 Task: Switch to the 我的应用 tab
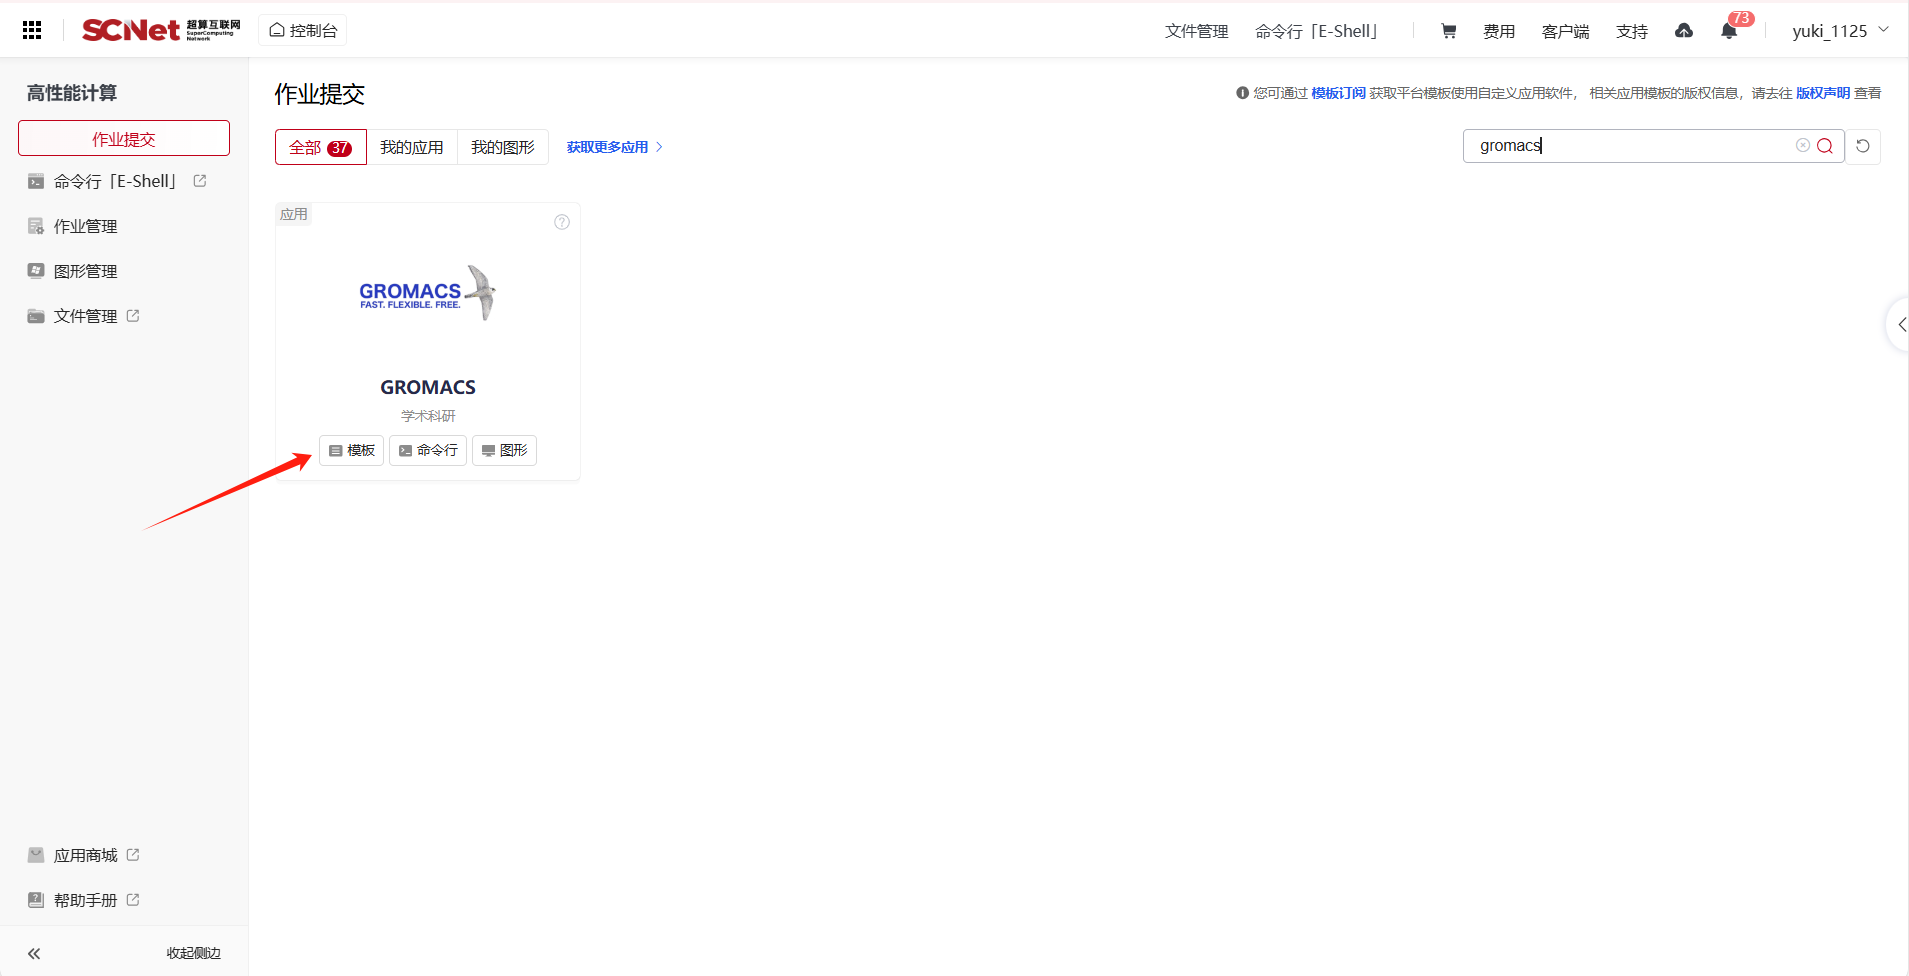[412, 147]
